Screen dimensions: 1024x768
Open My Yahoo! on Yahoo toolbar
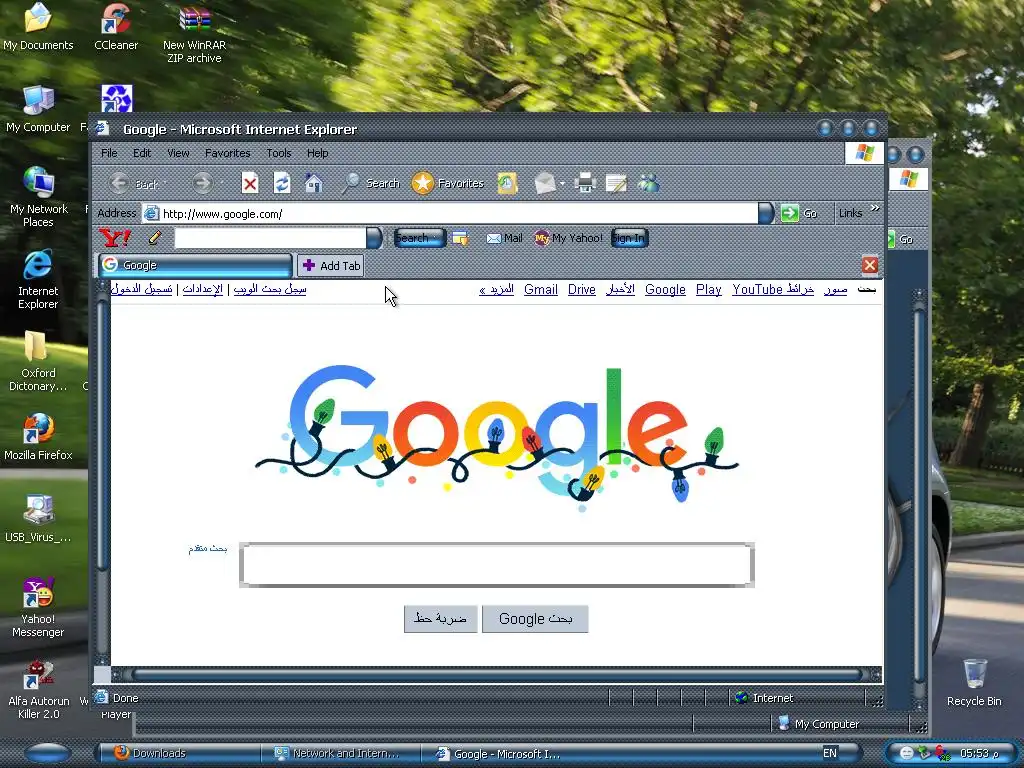pyautogui.click(x=568, y=238)
